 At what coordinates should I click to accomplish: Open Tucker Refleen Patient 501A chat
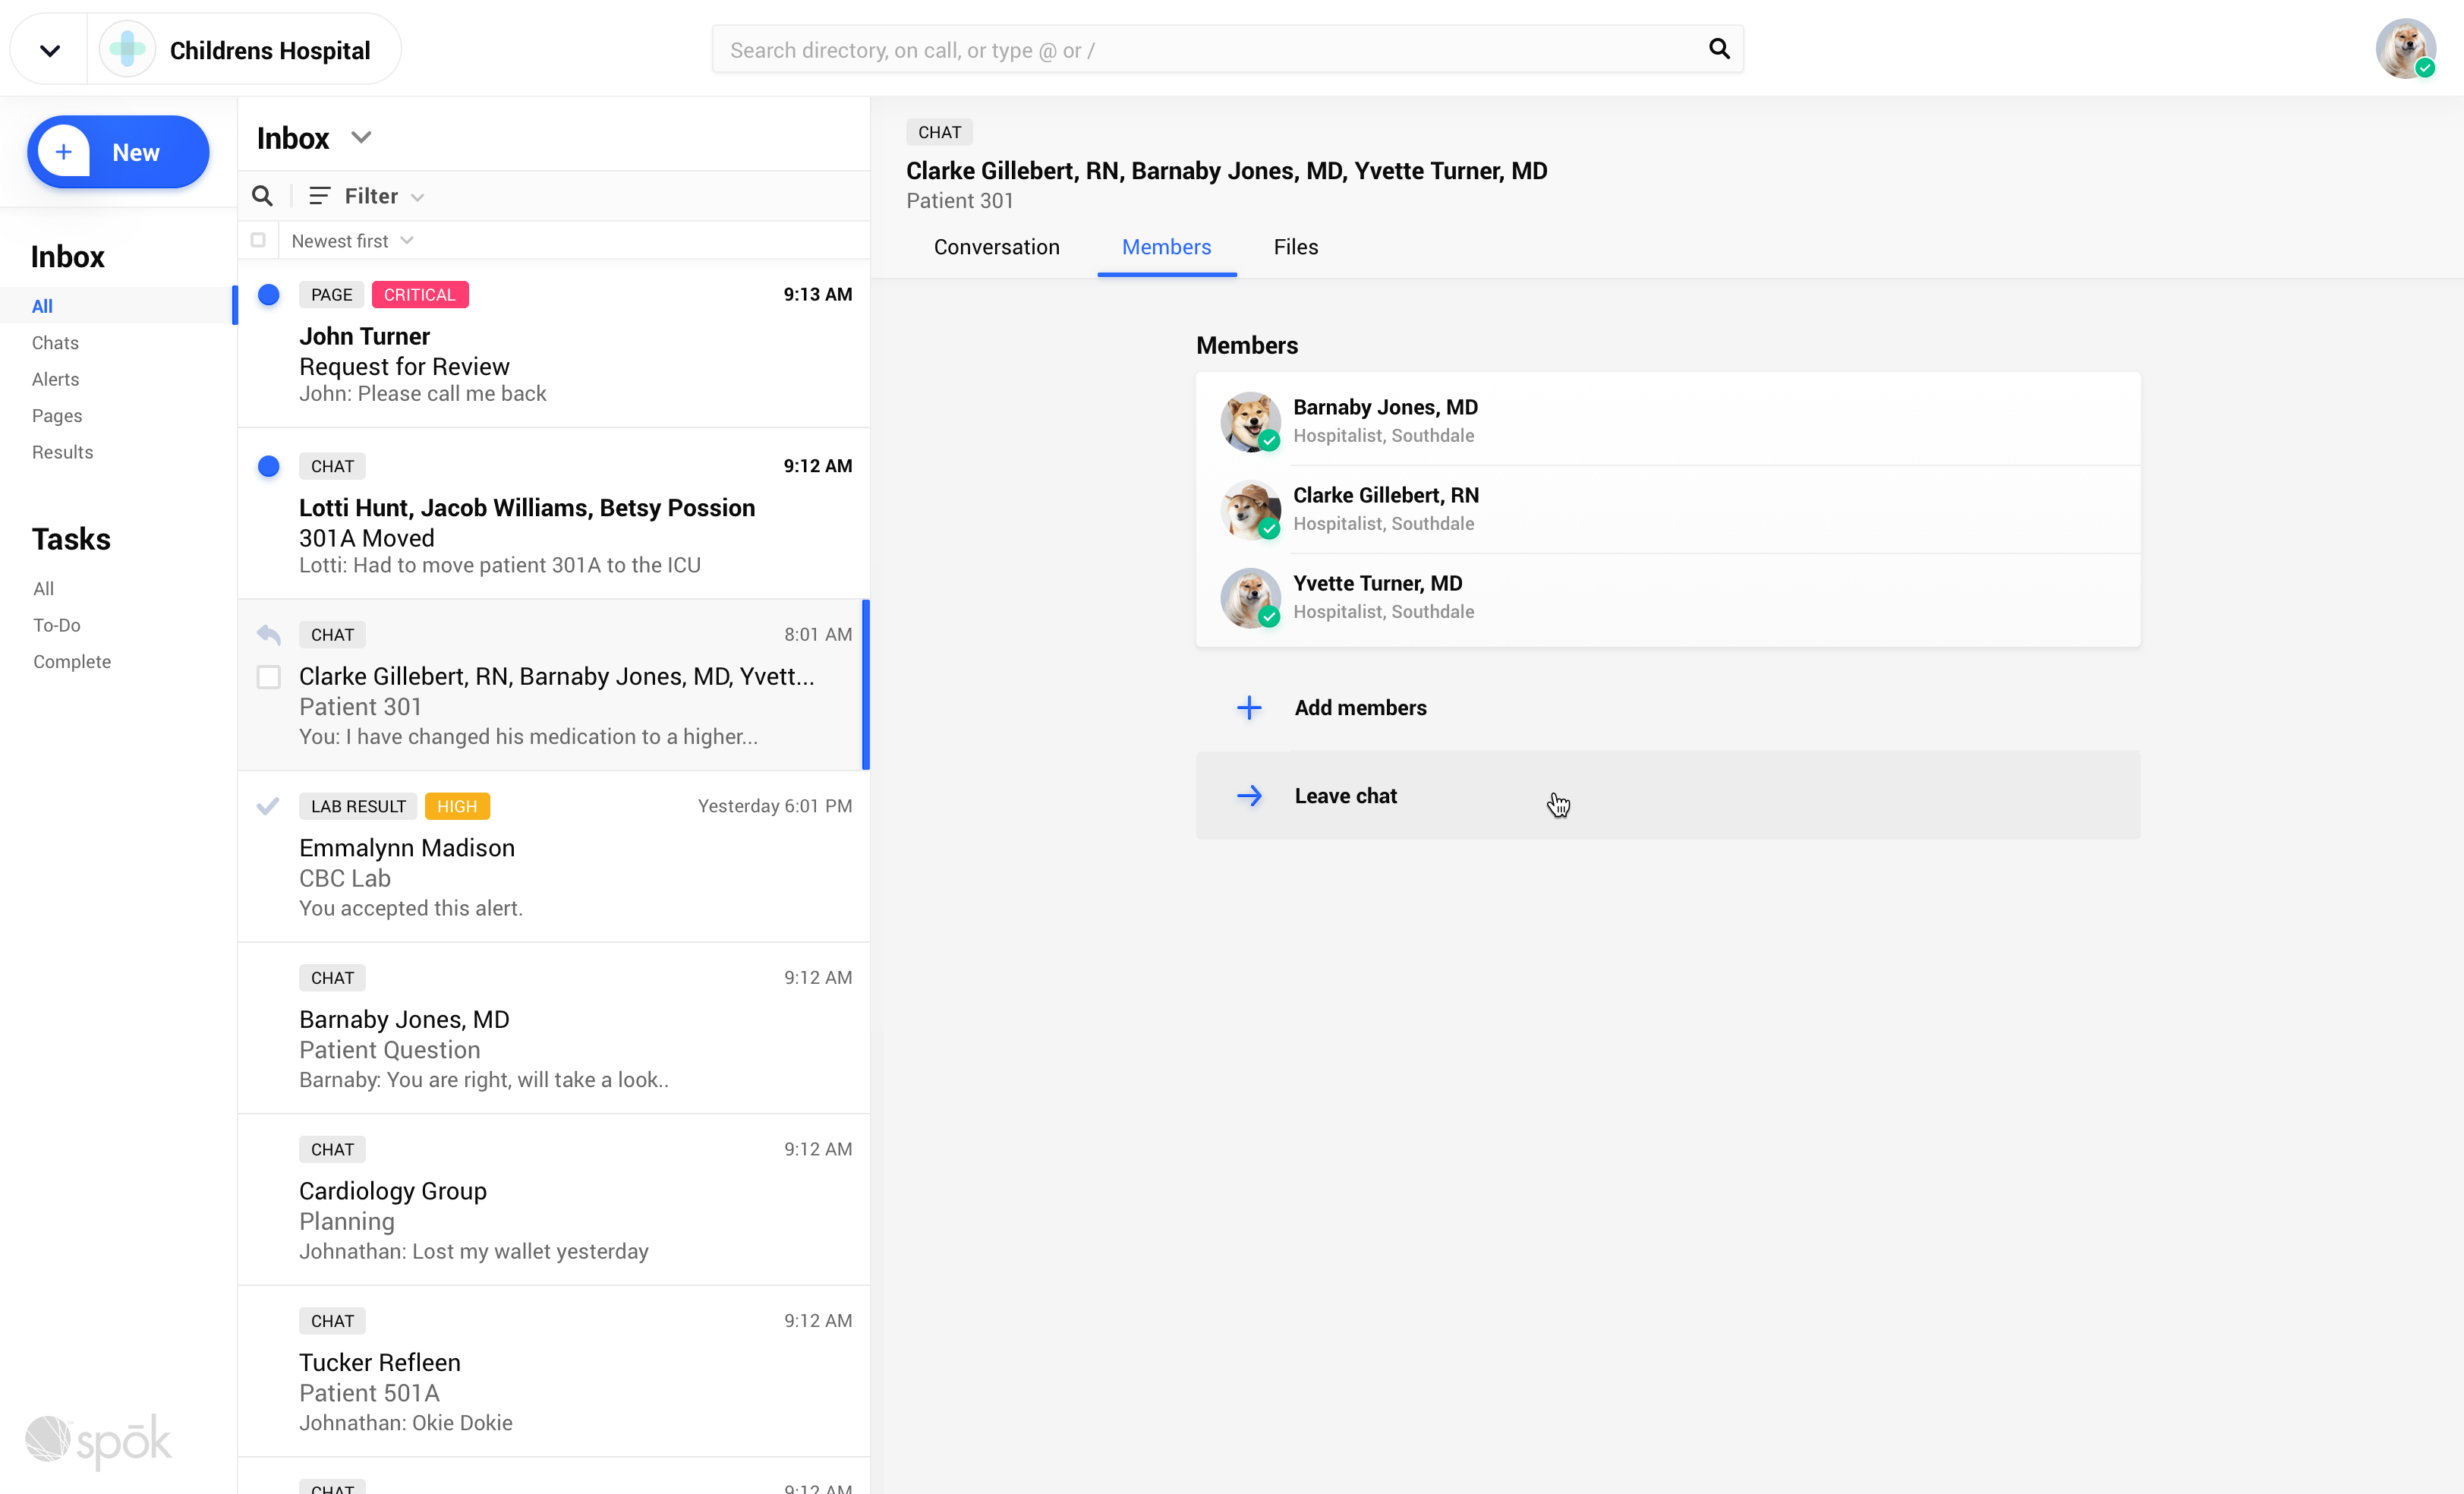coord(554,1371)
